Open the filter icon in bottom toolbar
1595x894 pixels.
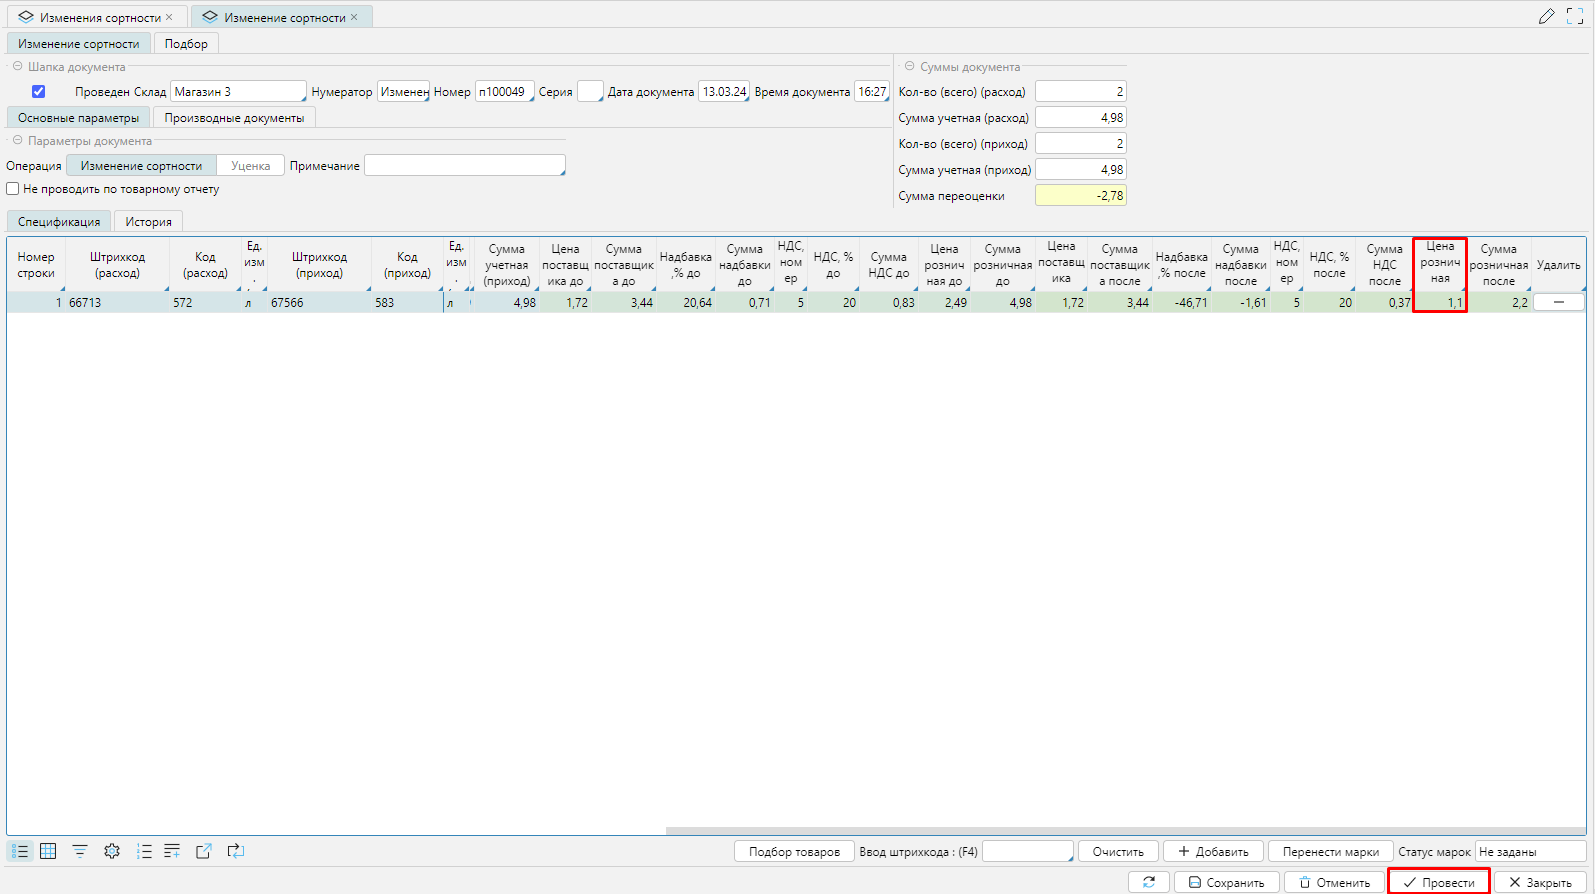point(80,851)
